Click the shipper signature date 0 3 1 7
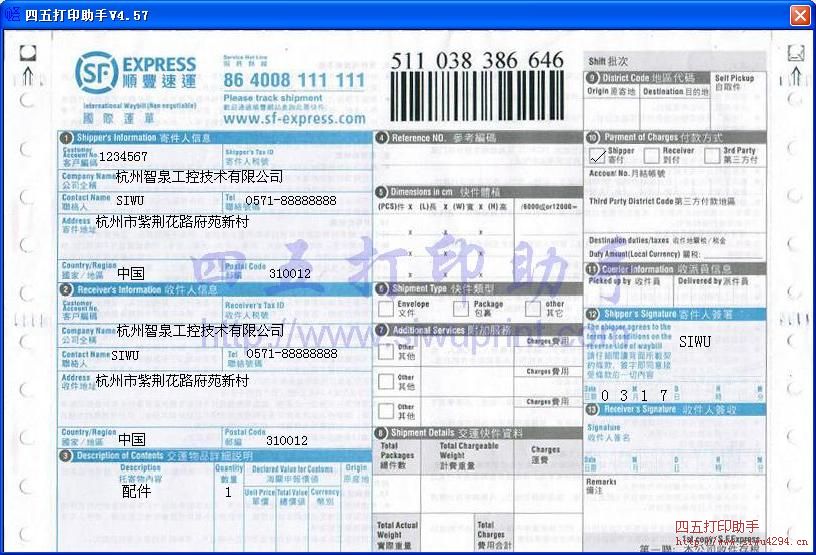 [634, 396]
